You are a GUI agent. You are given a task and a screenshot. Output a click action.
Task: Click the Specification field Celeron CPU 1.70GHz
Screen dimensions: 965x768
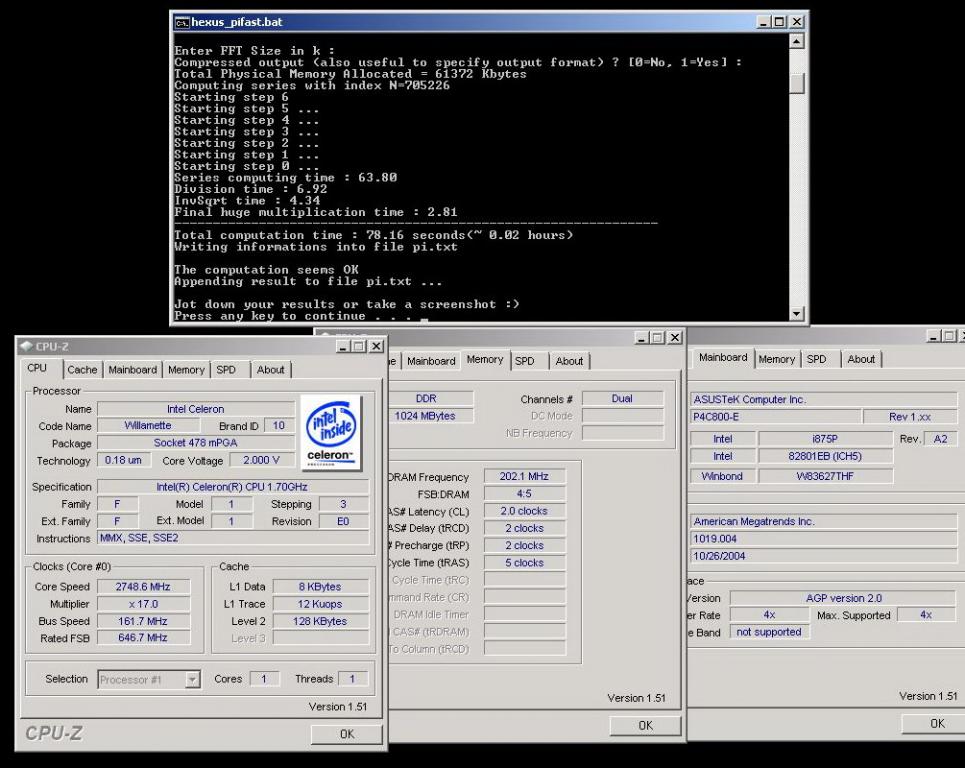233,487
